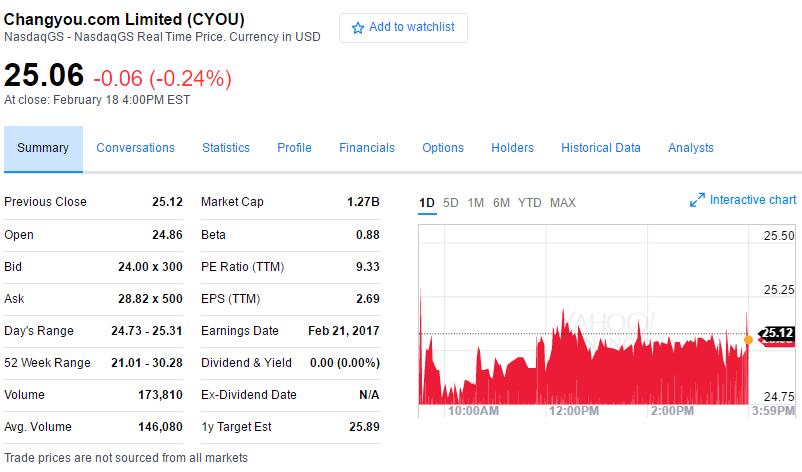The image size is (802, 472).
Task: Click the 12:00PM time label on chart
Action: tap(574, 411)
